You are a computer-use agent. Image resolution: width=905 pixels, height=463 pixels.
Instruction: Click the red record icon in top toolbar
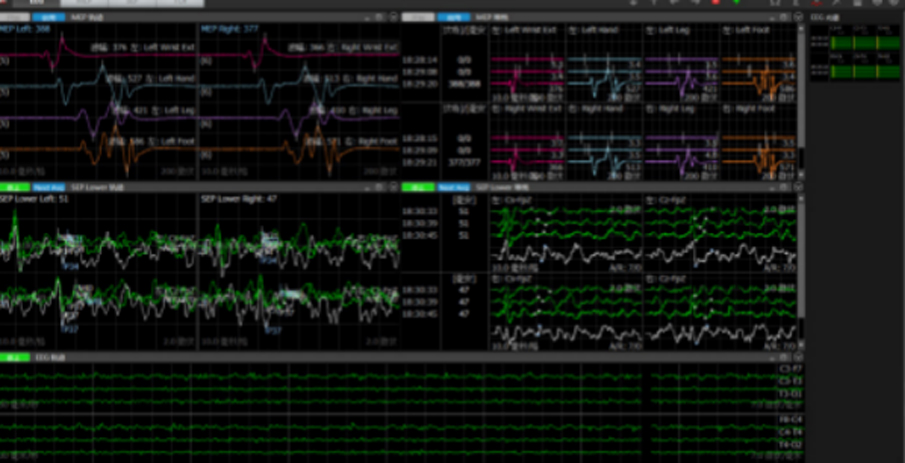point(715,3)
